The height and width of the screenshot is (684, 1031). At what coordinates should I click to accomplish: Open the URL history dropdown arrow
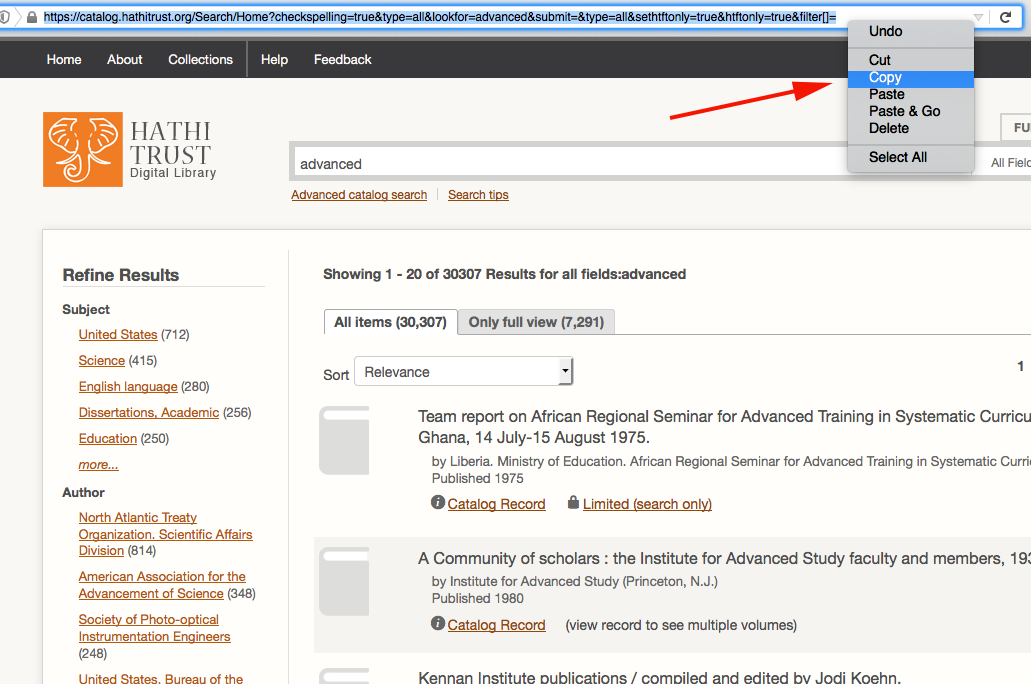[978, 17]
